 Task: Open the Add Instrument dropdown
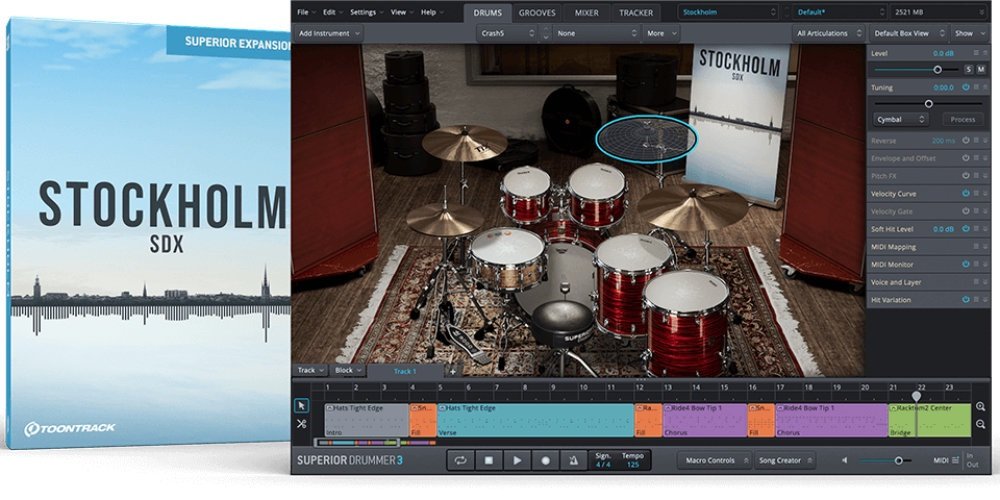click(x=330, y=33)
